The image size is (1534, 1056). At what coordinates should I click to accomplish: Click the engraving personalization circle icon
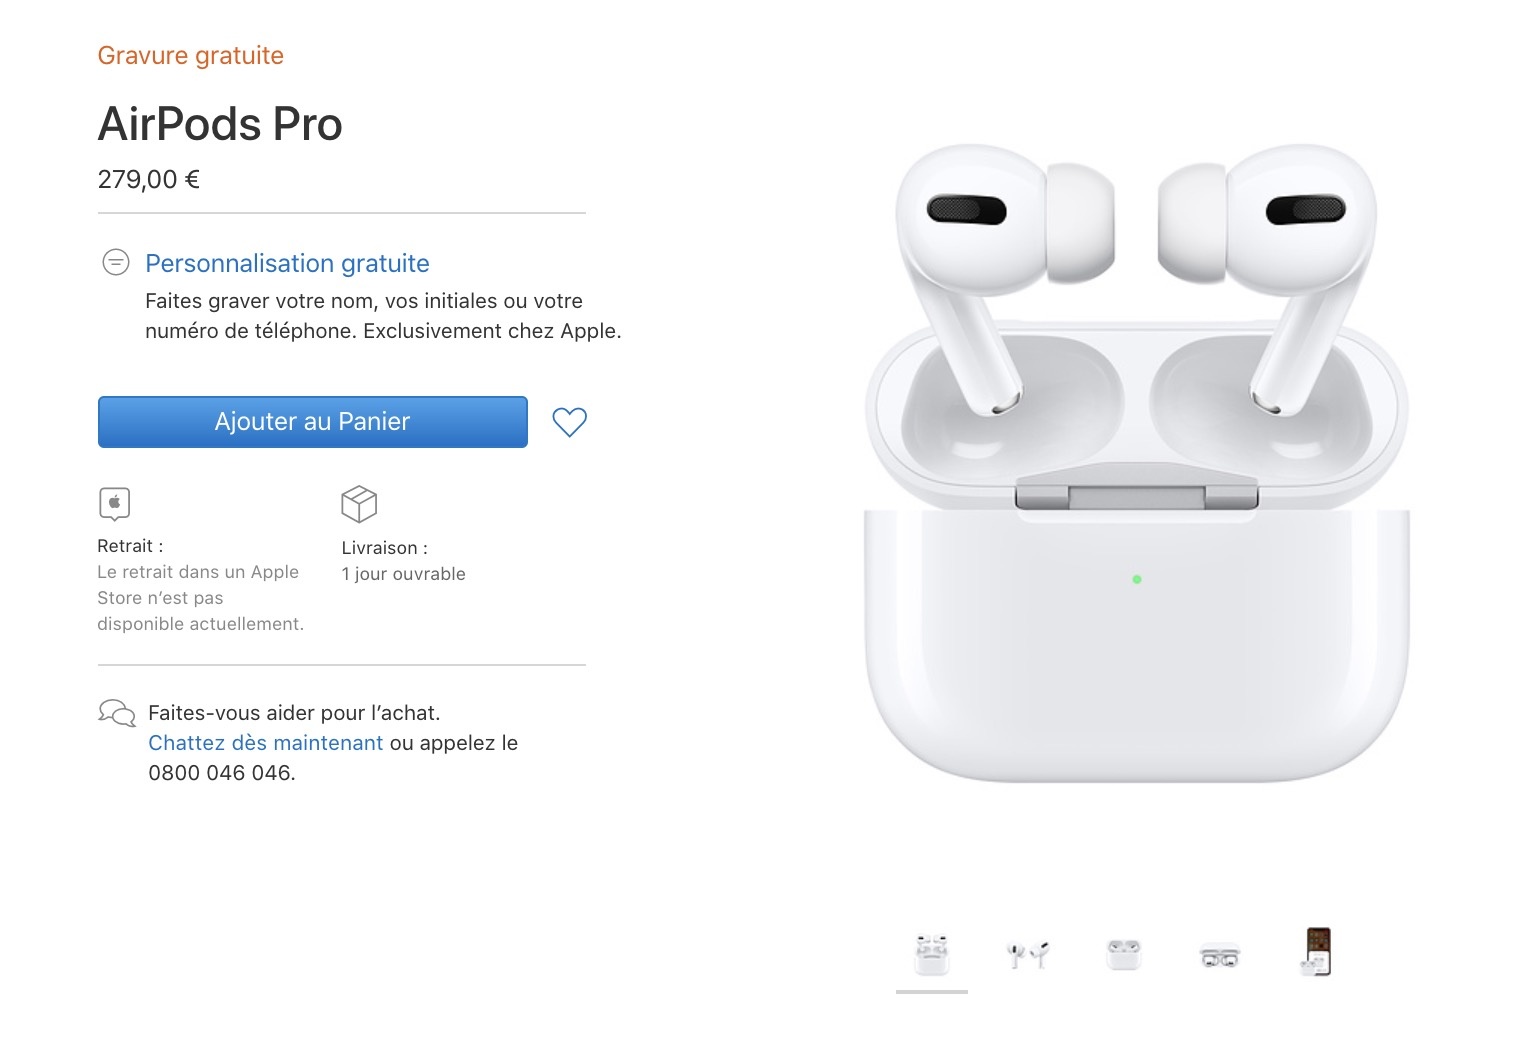[116, 263]
